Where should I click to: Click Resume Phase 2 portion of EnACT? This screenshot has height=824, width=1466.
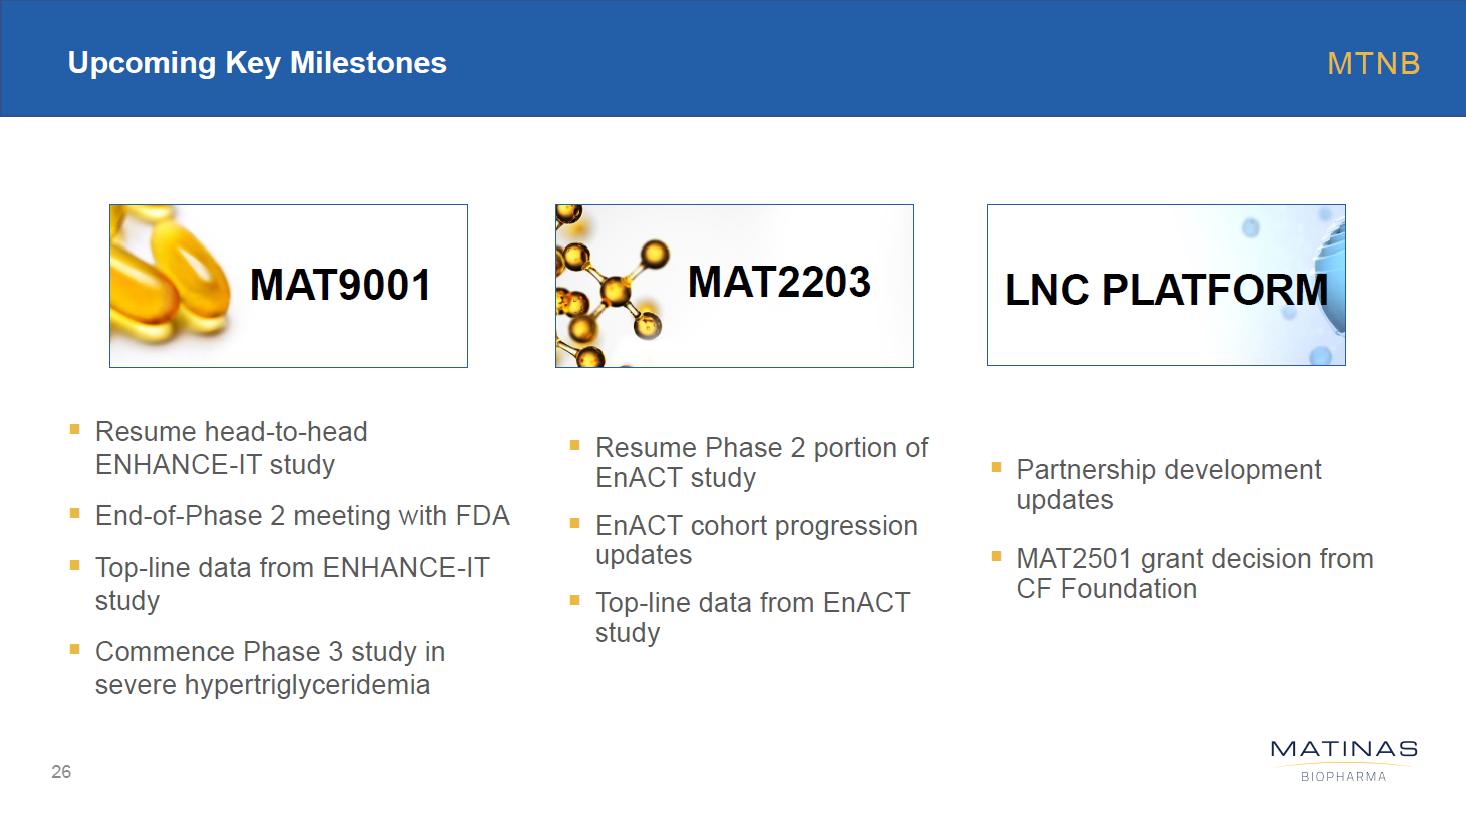pyautogui.click(x=761, y=462)
